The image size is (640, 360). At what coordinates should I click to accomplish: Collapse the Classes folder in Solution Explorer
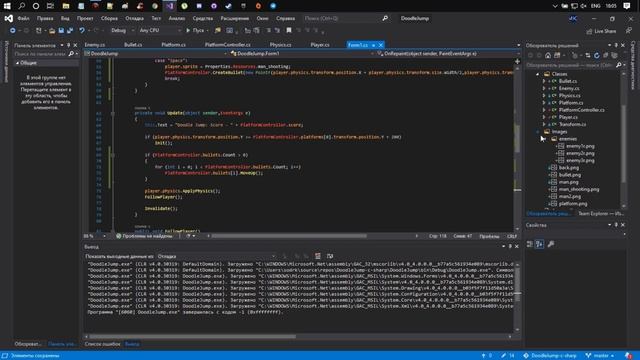[x=538, y=74]
